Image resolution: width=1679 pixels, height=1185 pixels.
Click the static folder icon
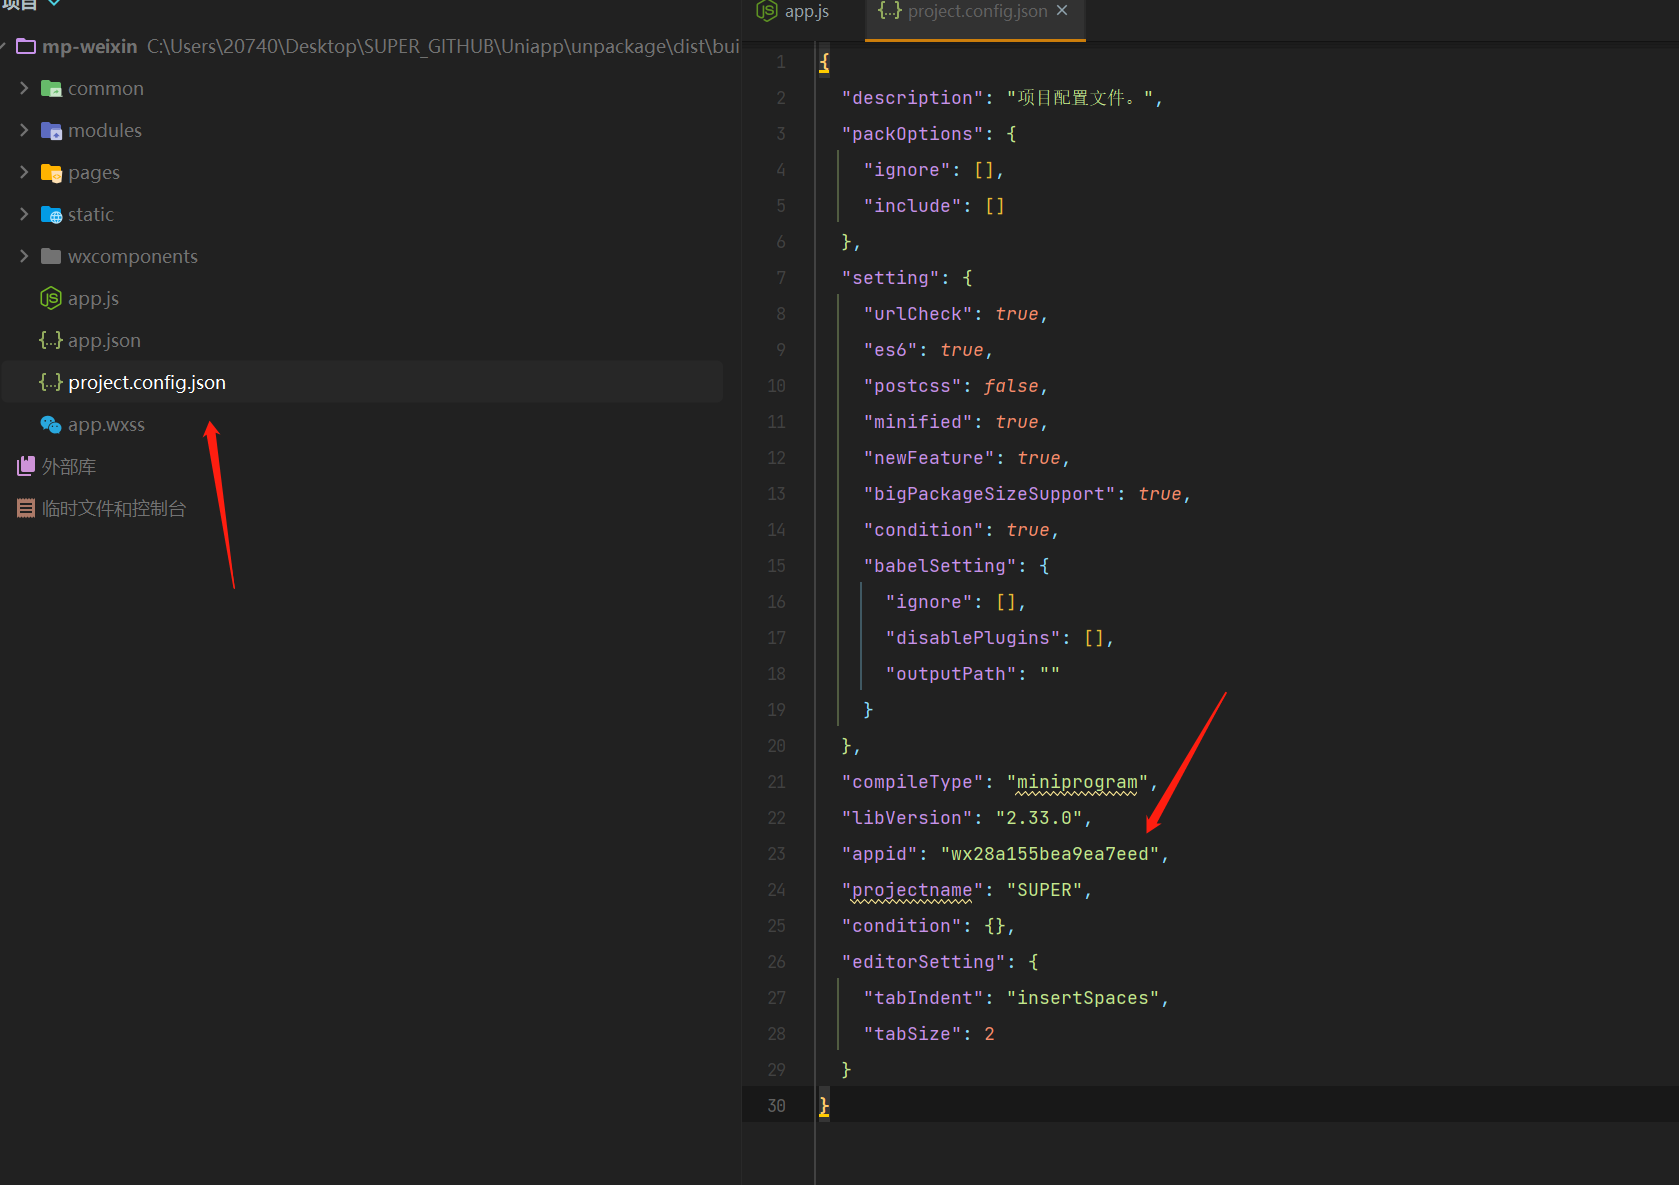pos(50,214)
